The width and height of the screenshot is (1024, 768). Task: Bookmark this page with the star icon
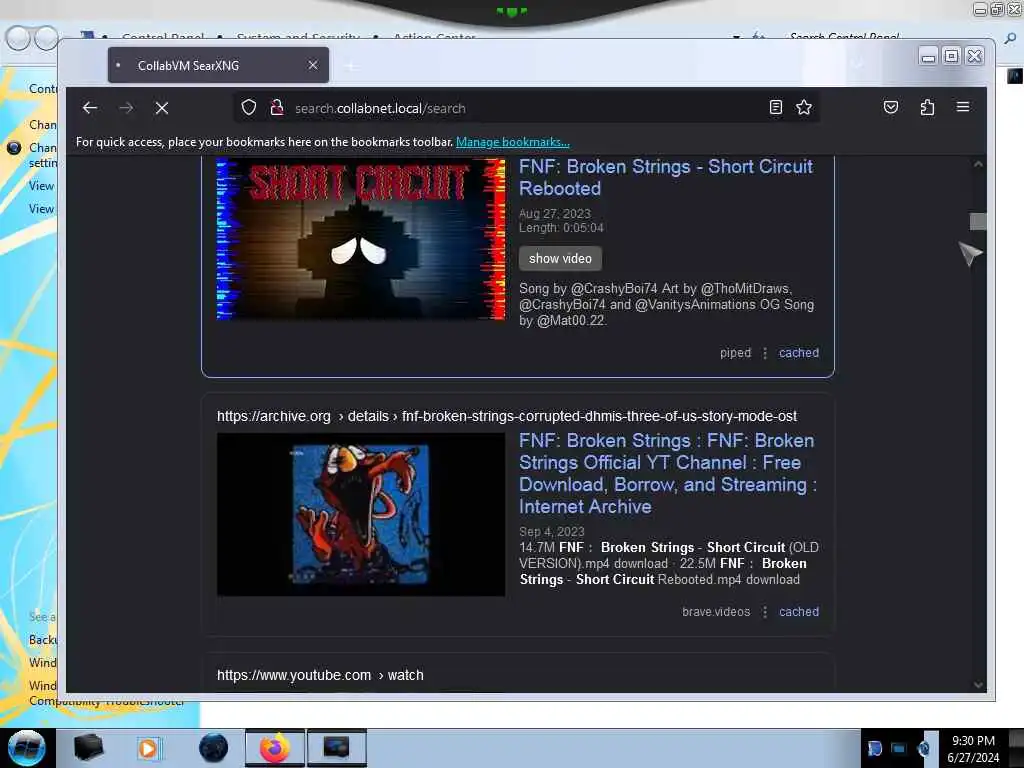coord(804,107)
